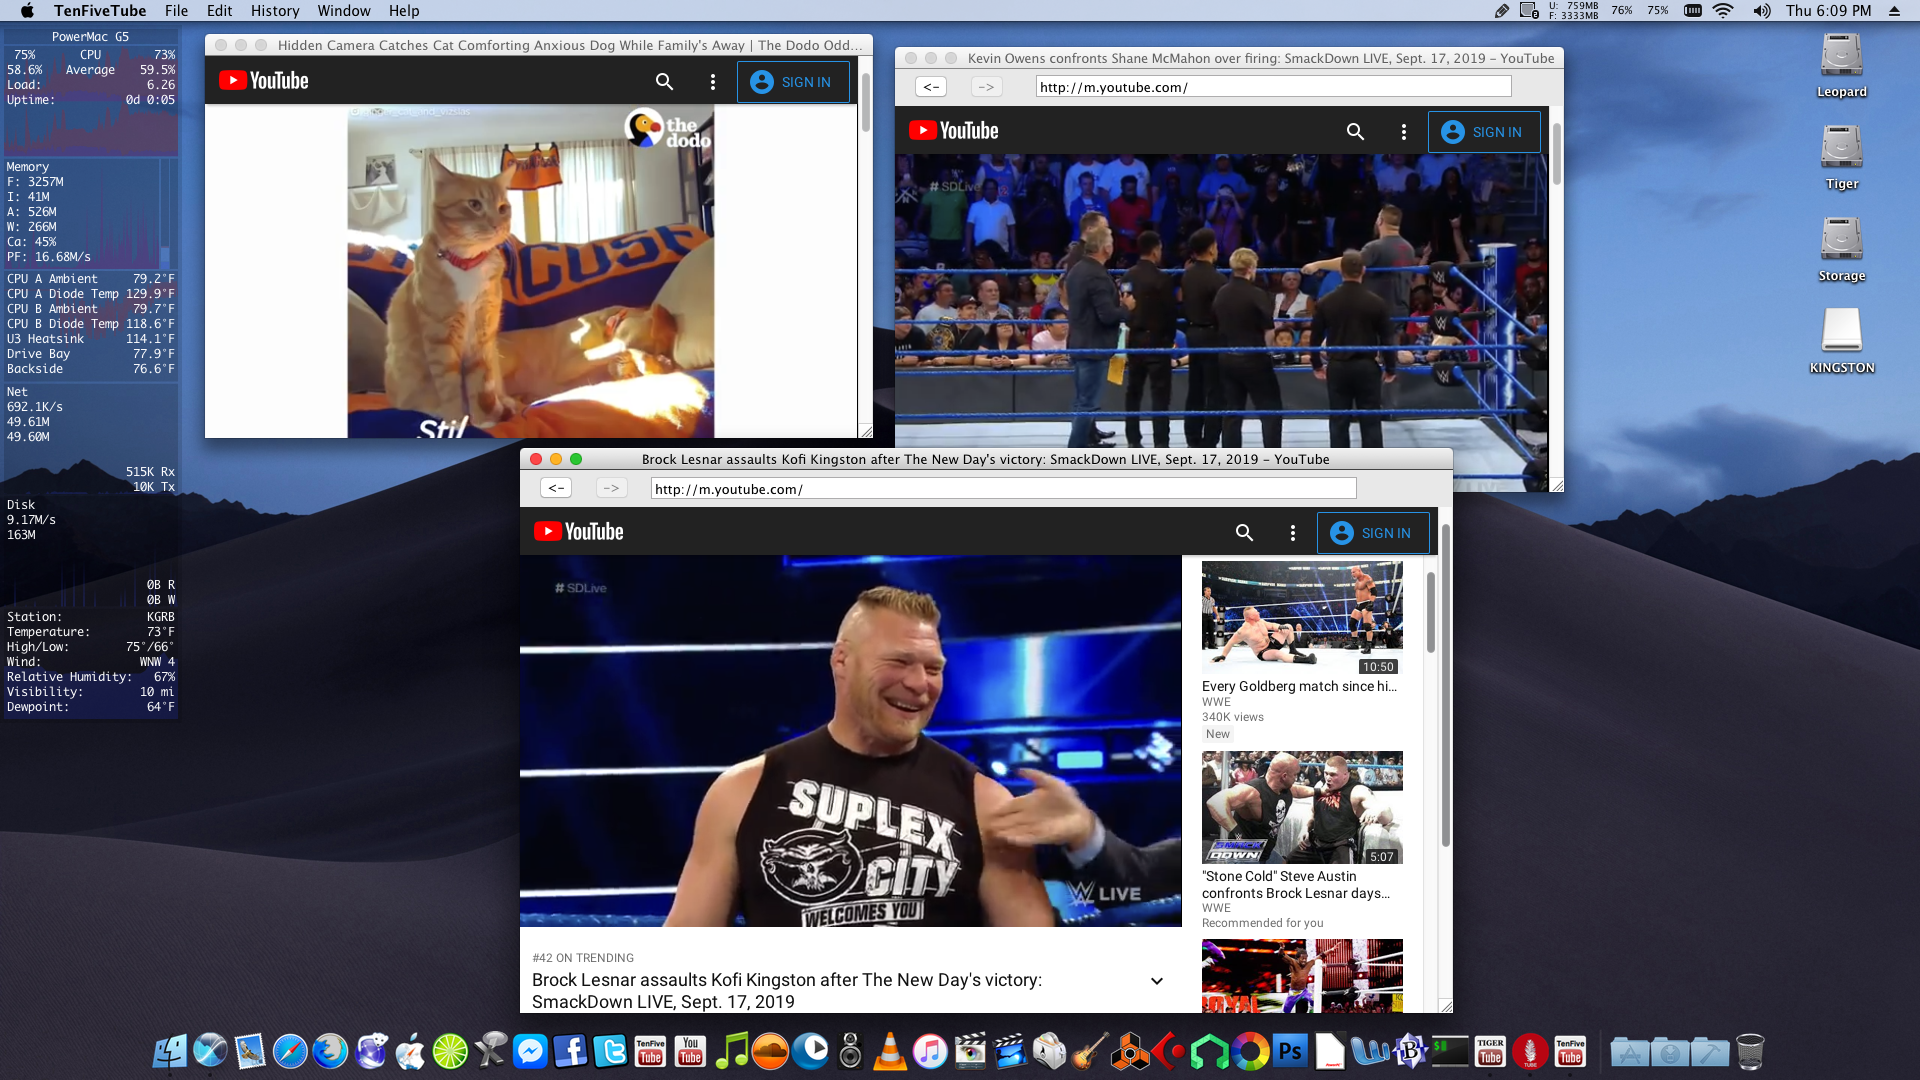
Task: Open the Trash in the dock
Action: [1749, 1051]
